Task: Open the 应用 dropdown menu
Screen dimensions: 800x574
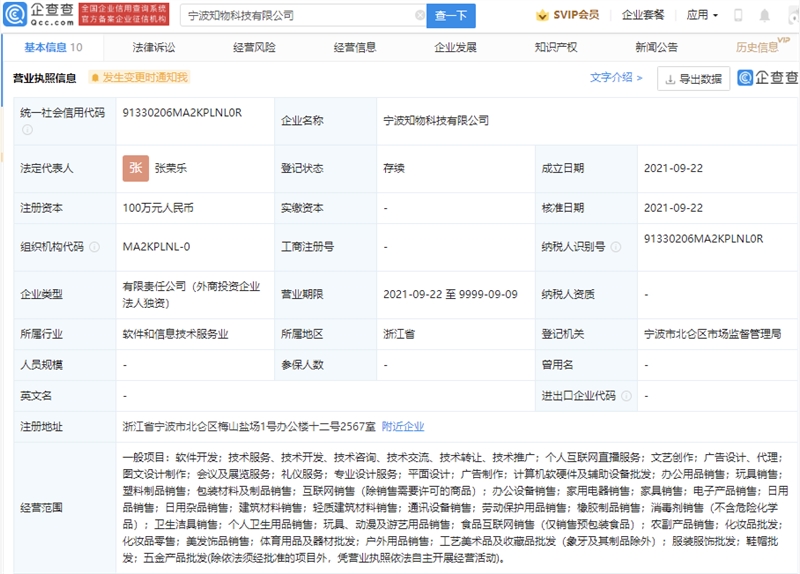Action: tap(702, 15)
